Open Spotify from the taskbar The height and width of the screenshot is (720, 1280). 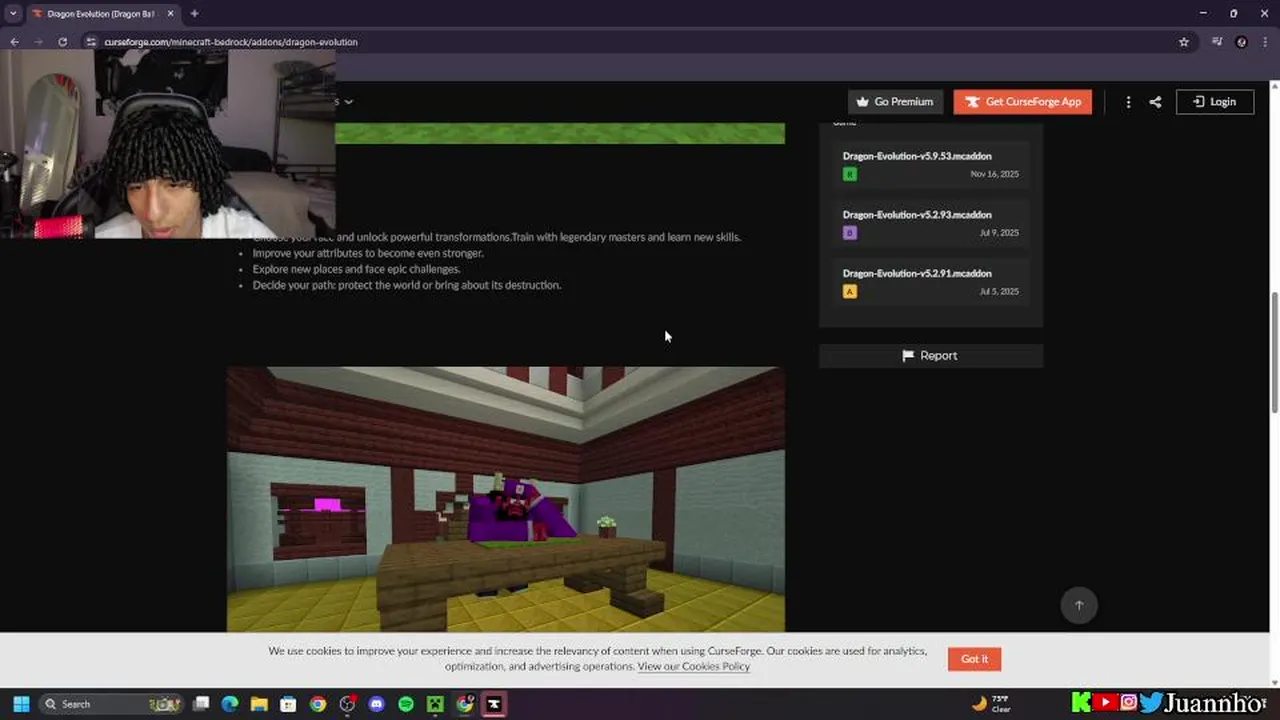click(x=405, y=704)
